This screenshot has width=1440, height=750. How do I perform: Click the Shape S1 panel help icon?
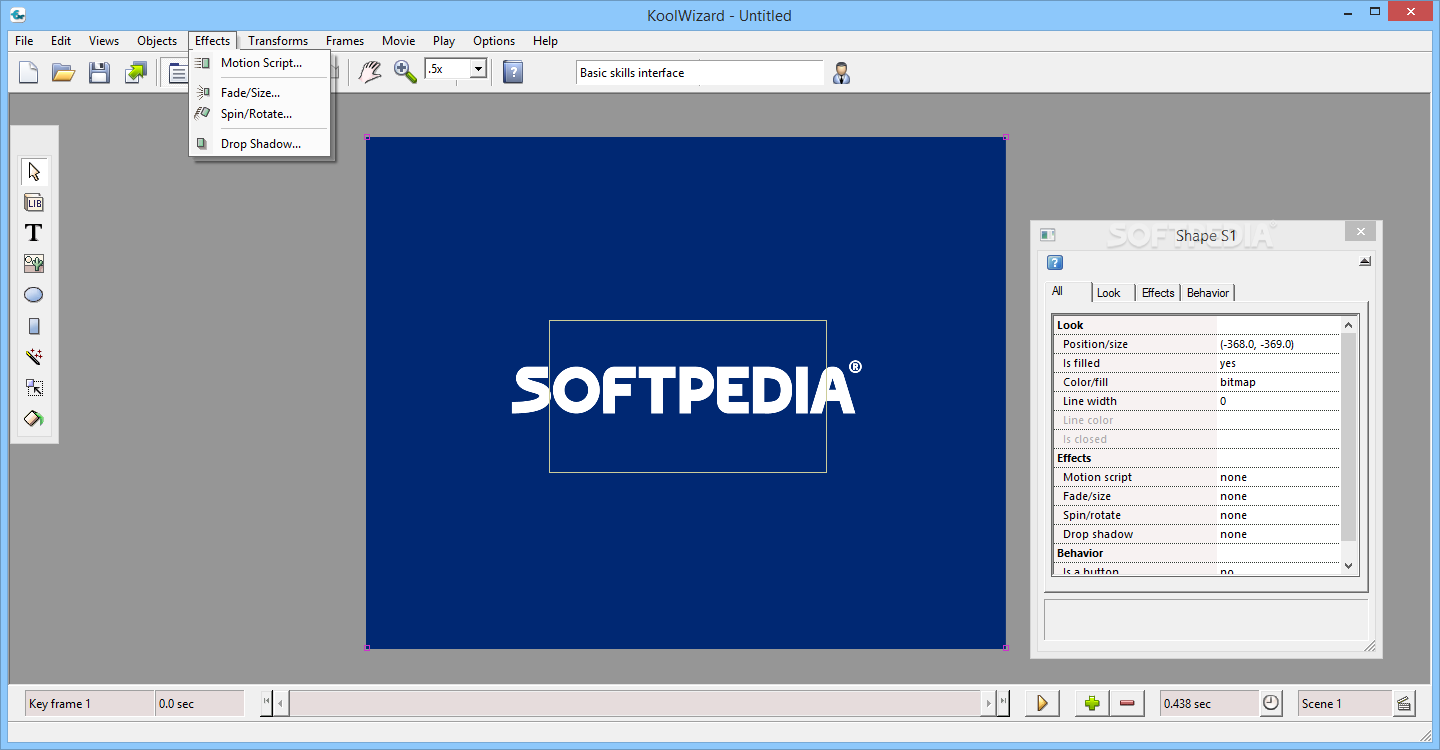tap(1055, 263)
